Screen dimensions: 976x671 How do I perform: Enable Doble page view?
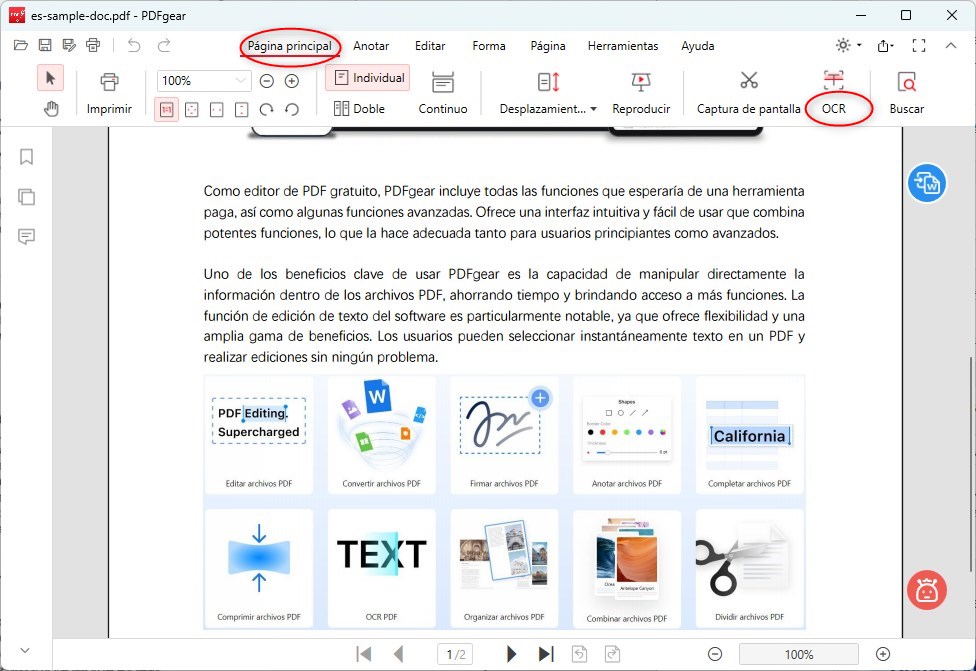tap(358, 109)
